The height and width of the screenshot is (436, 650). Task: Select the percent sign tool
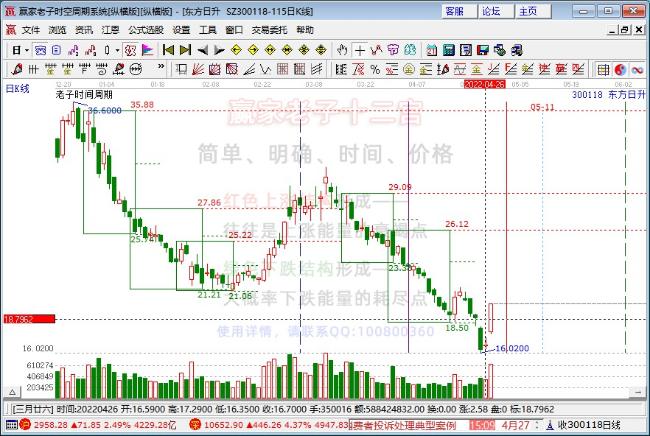pos(375,69)
